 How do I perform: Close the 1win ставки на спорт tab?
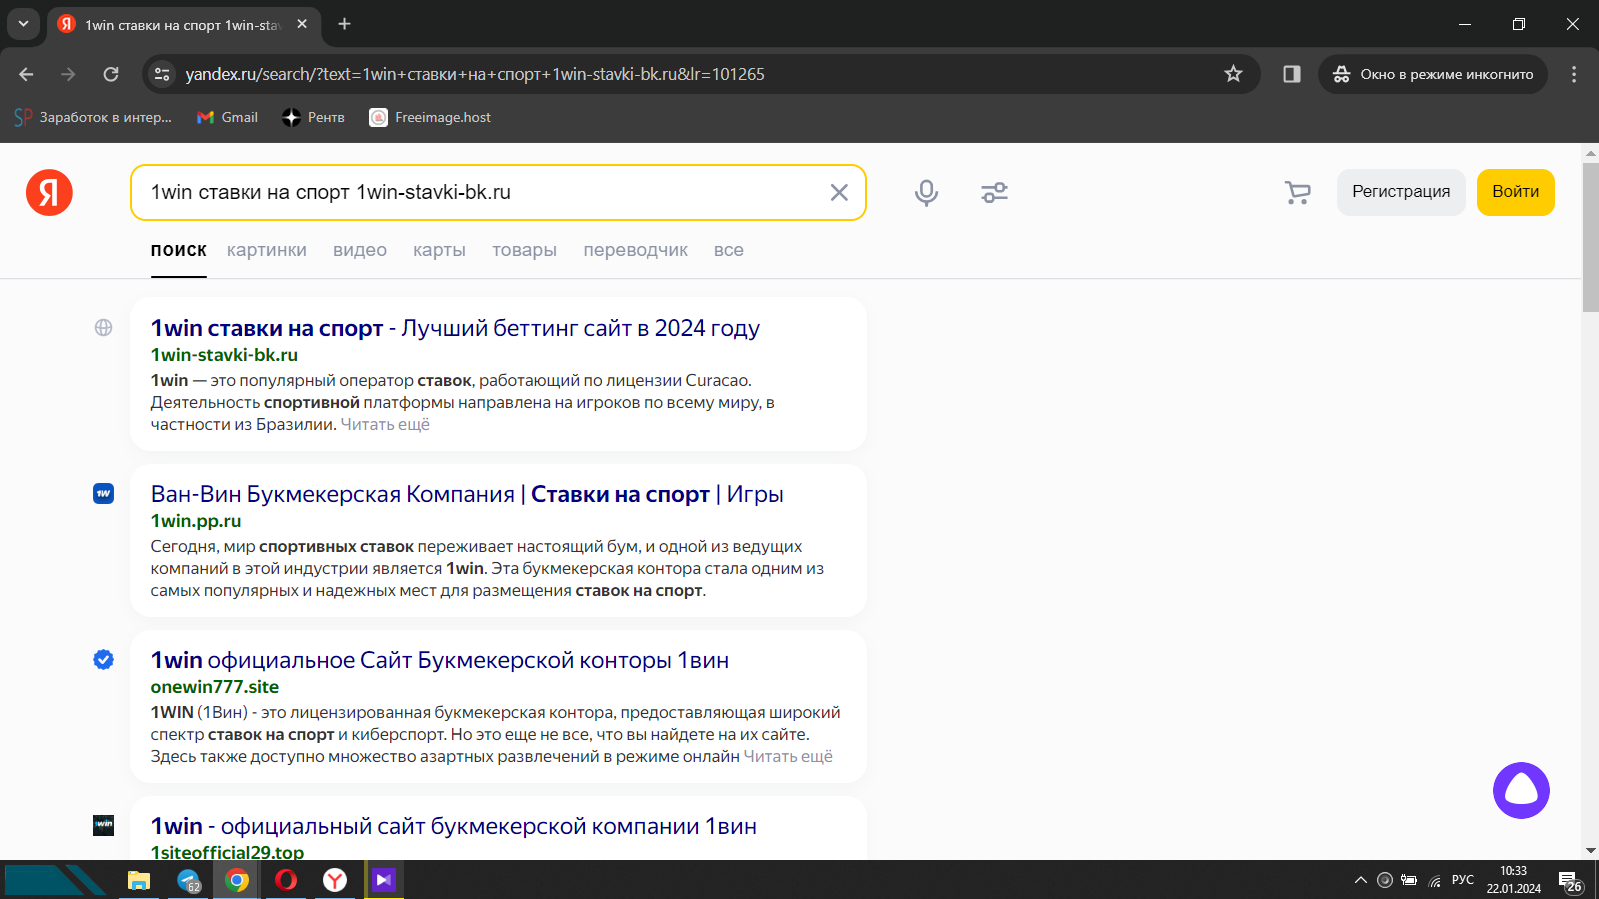[302, 24]
